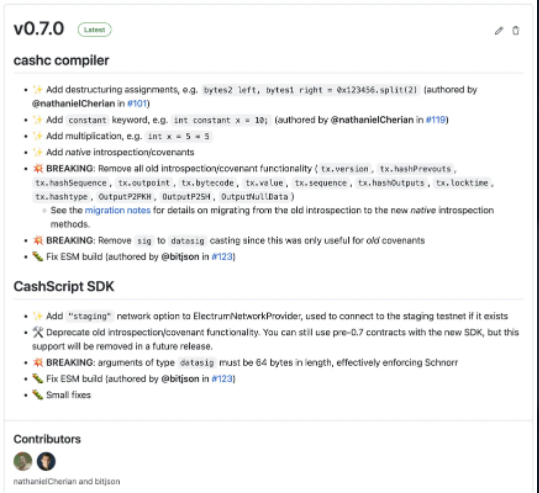The image size is (539, 493).
Task: Open pull request #101 link
Action: click(137, 103)
